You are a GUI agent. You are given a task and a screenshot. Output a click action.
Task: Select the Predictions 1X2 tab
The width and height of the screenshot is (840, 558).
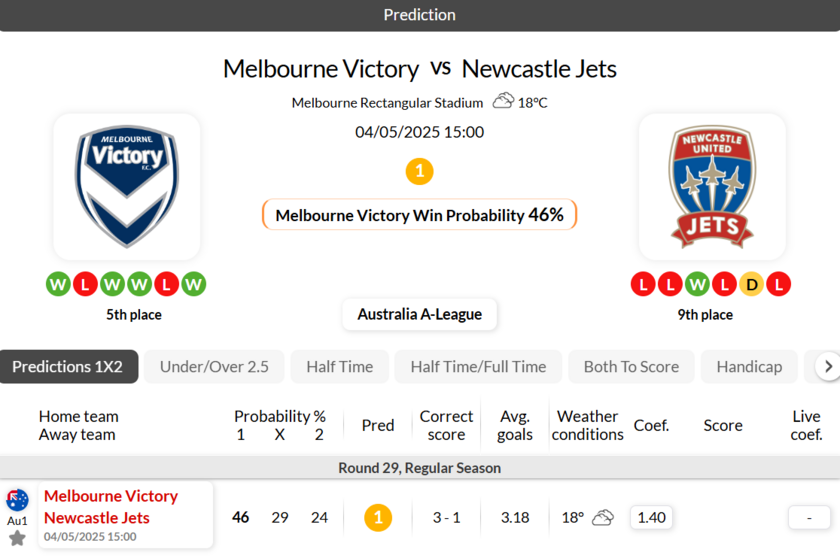[x=68, y=367]
